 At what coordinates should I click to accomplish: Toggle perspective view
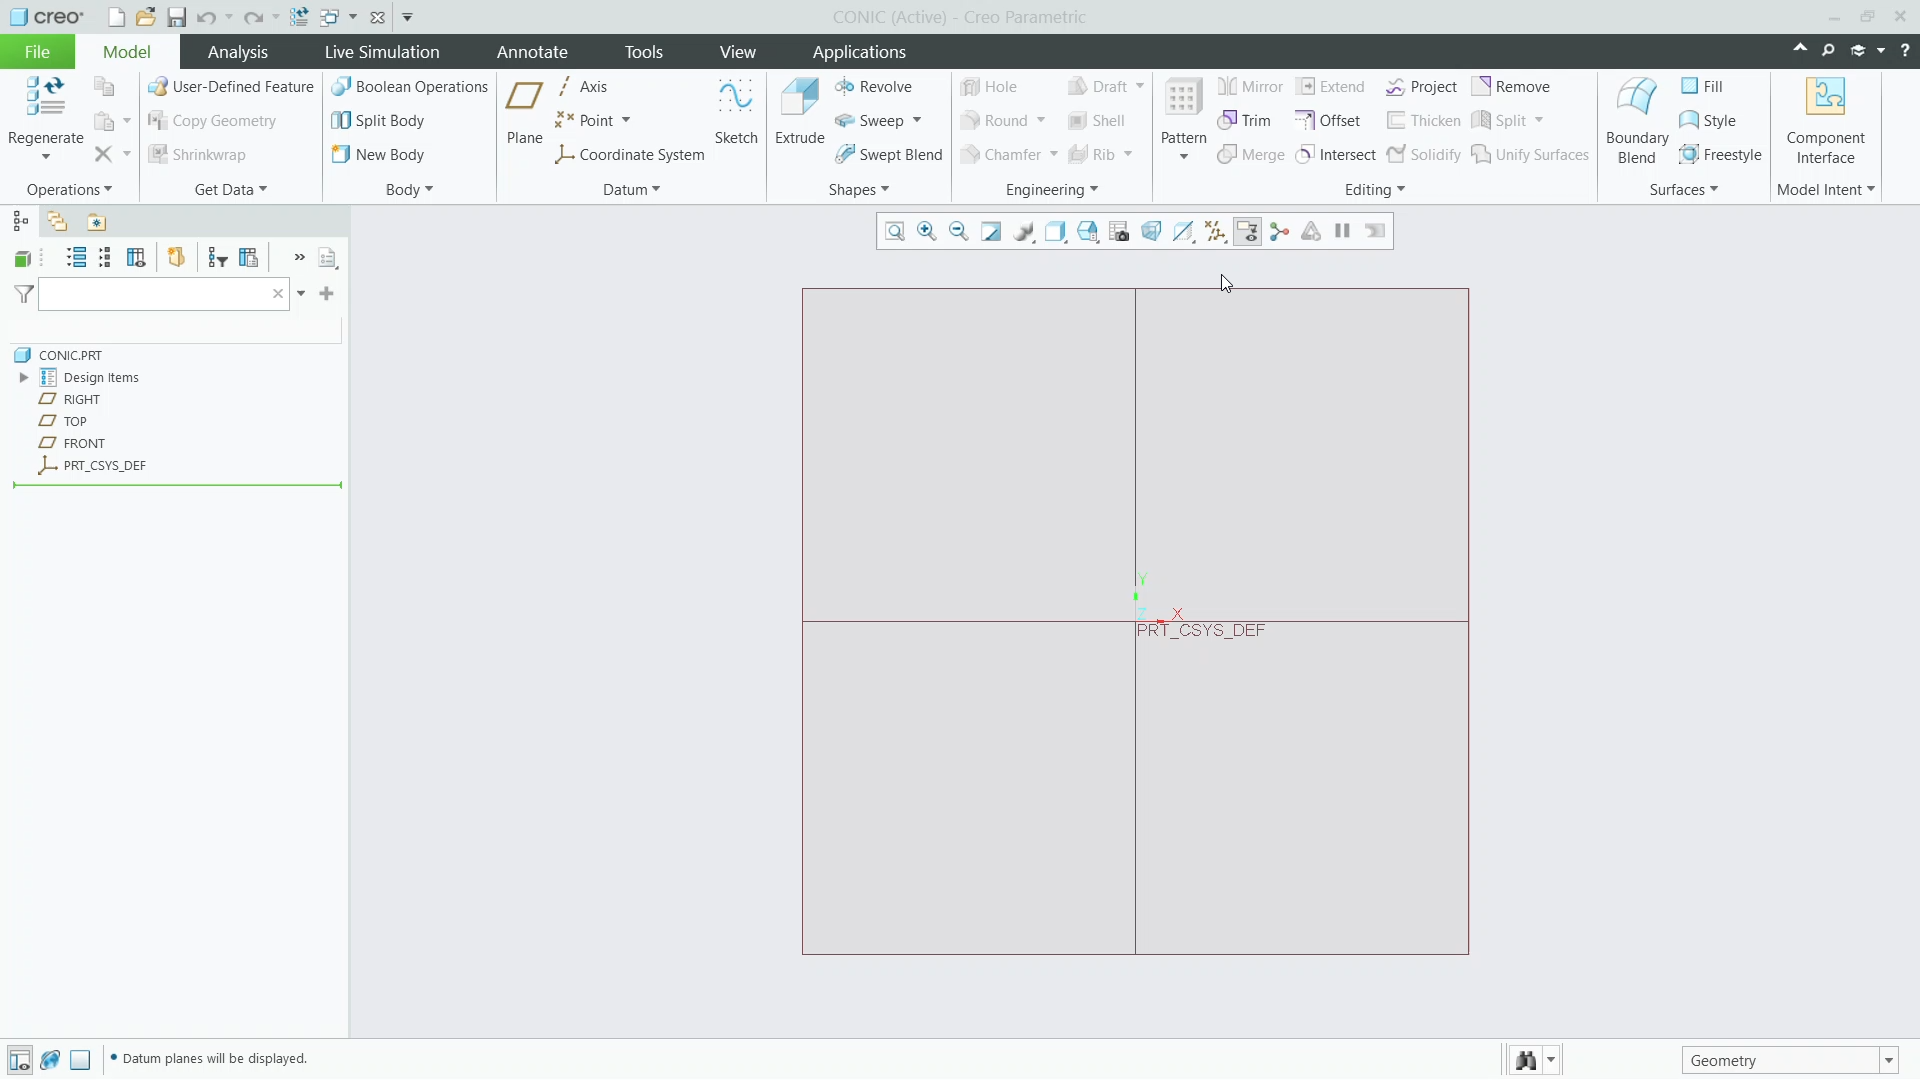click(x=1151, y=232)
